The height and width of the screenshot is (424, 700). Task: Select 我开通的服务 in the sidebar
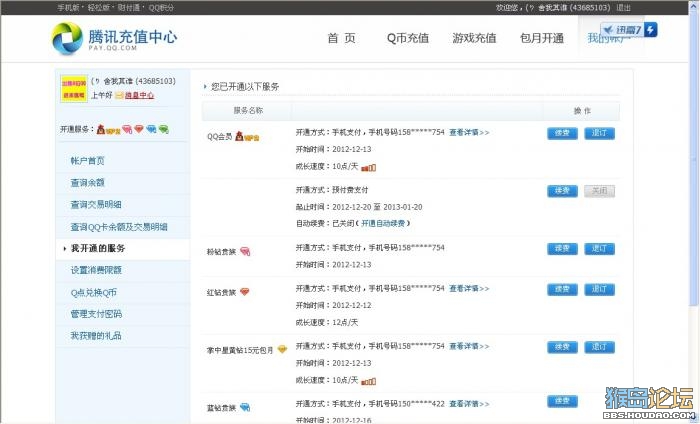tap(98, 249)
